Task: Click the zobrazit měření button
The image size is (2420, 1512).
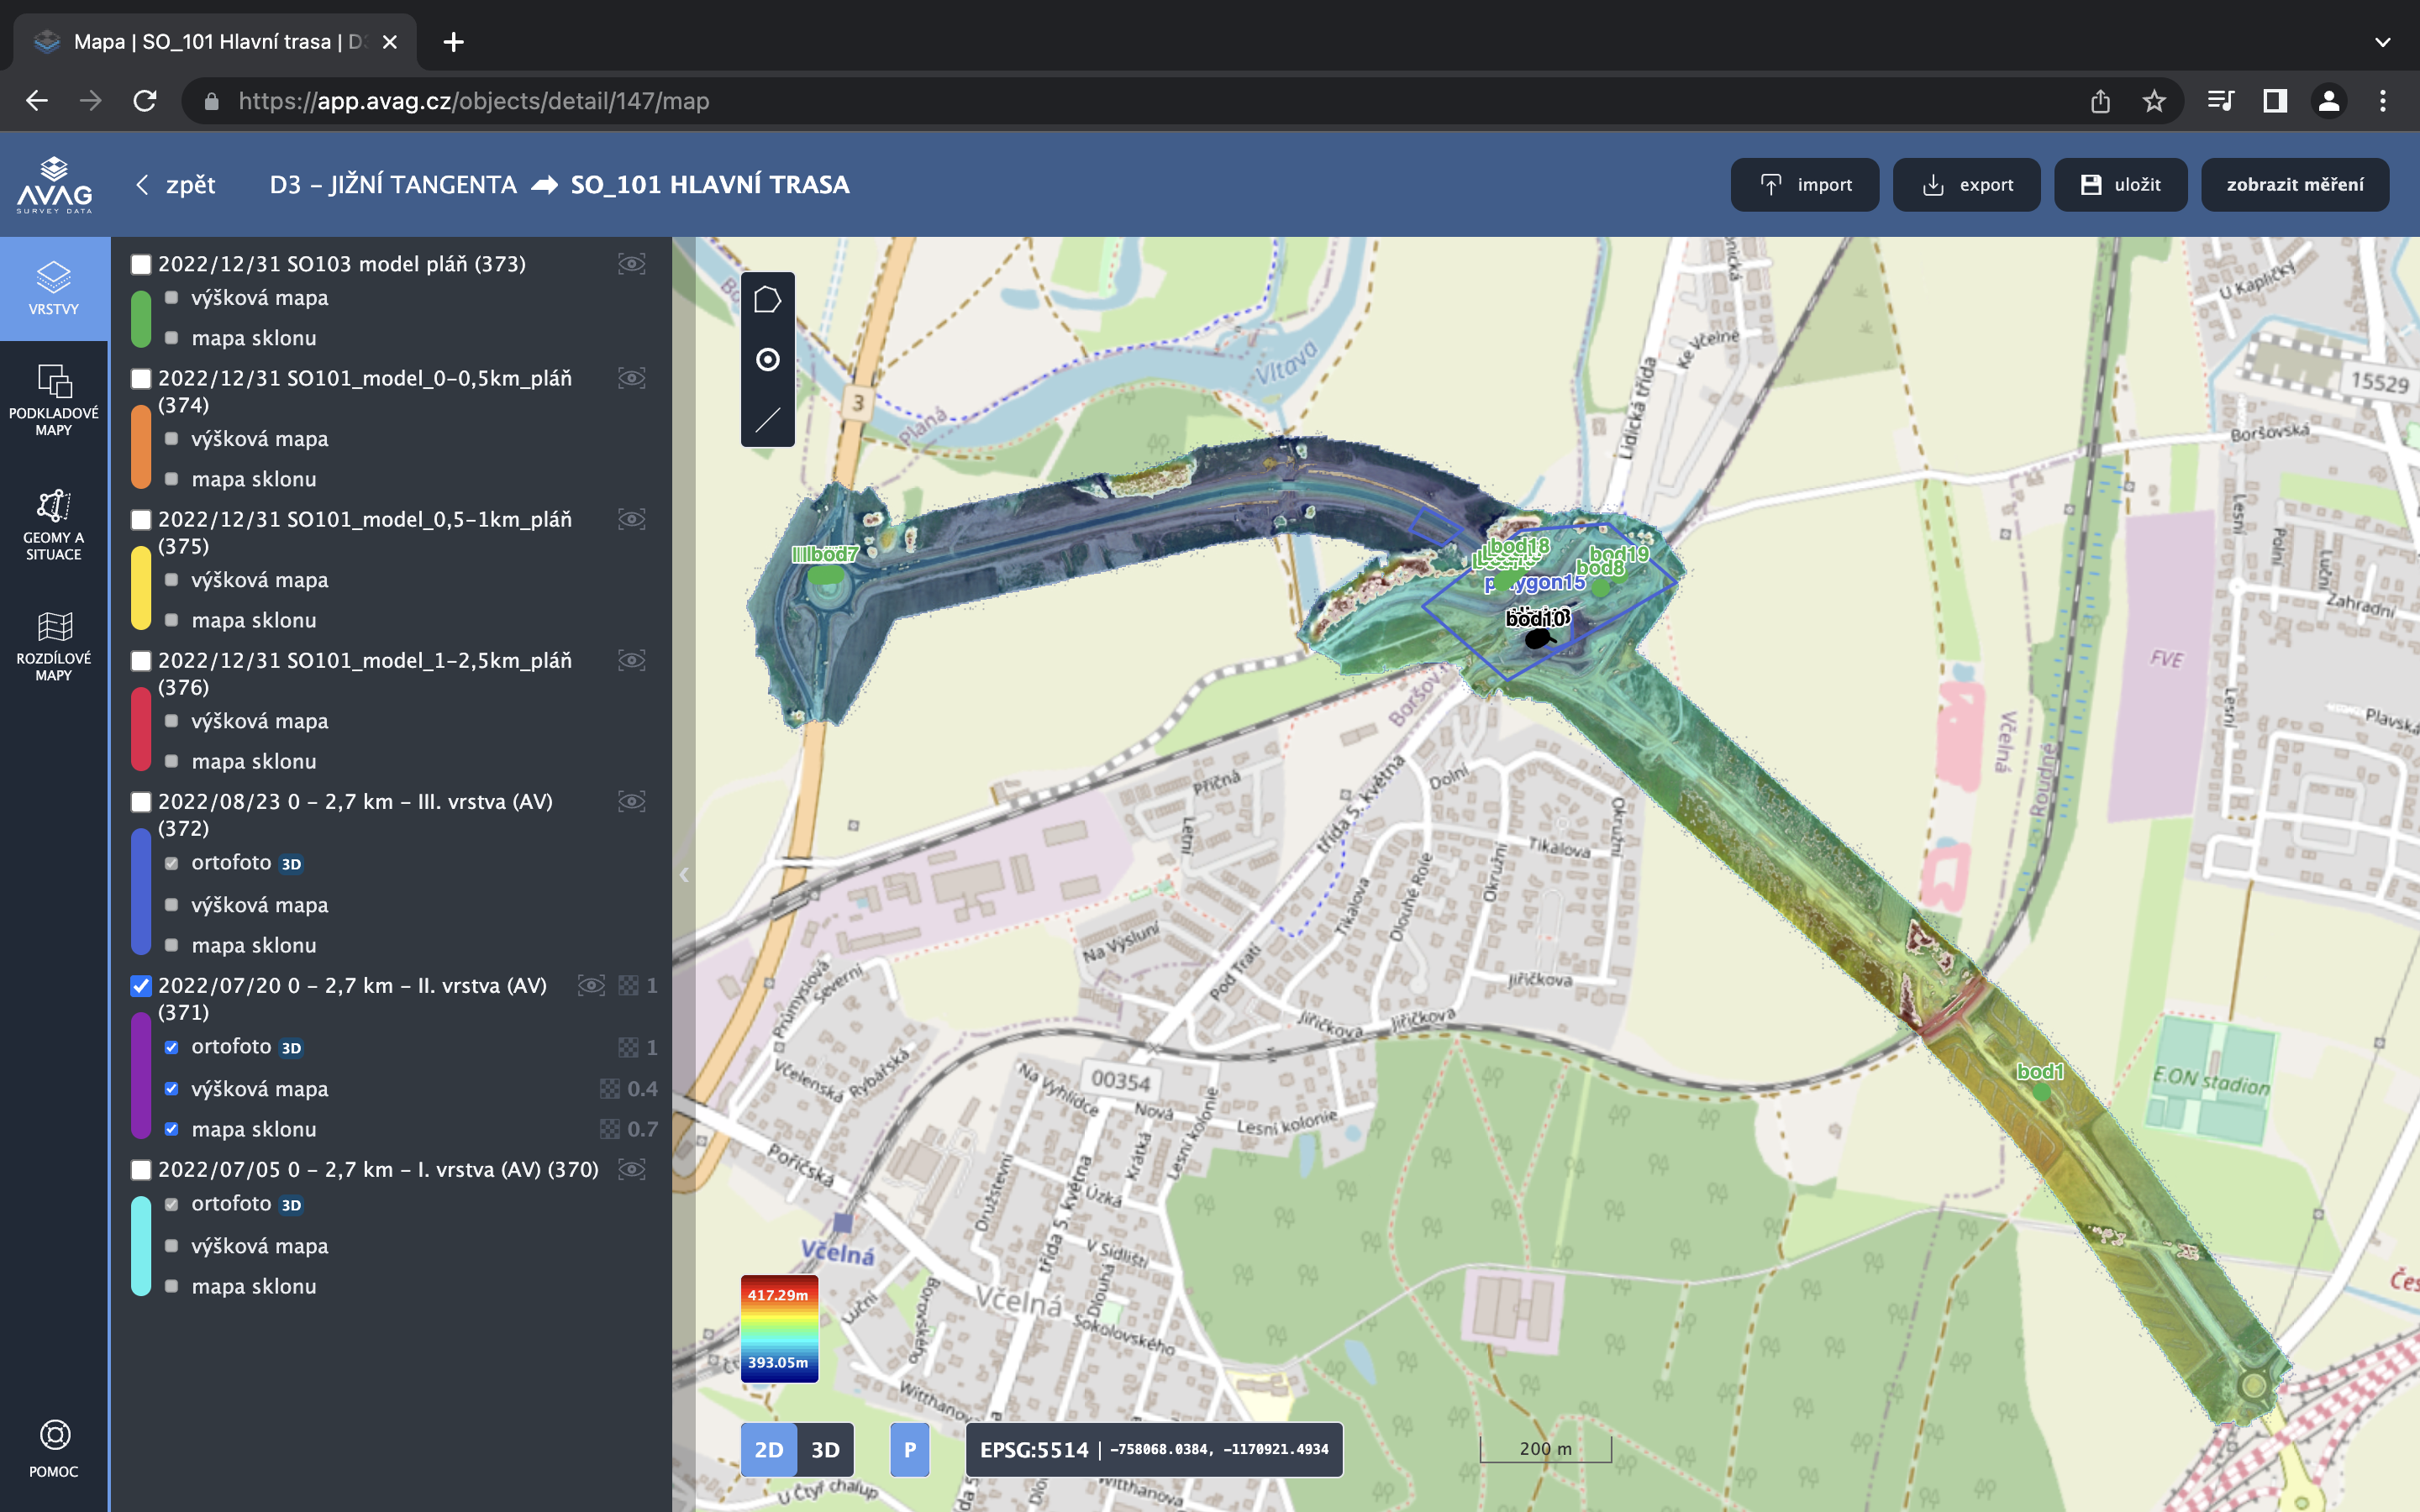Action: tap(2294, 185)
